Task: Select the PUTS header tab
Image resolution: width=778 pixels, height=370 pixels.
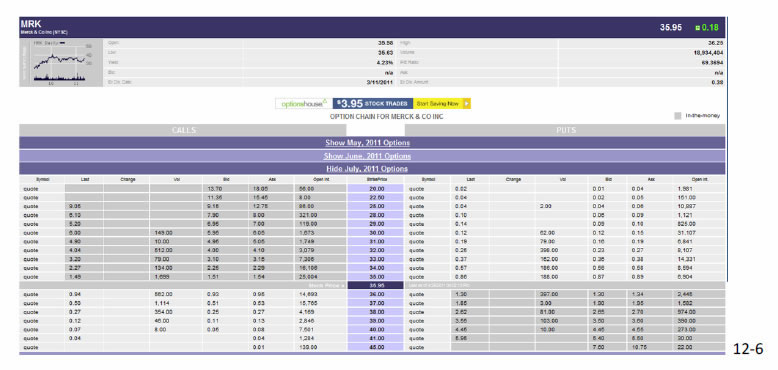Action: click(x=565, y=130)
